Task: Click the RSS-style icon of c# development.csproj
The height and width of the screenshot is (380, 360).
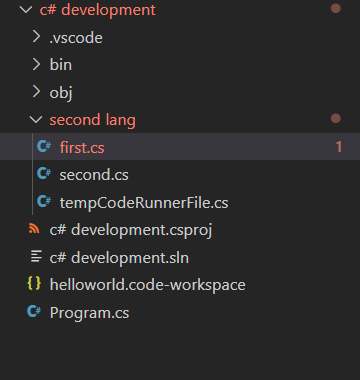Action: click(34, 229)
